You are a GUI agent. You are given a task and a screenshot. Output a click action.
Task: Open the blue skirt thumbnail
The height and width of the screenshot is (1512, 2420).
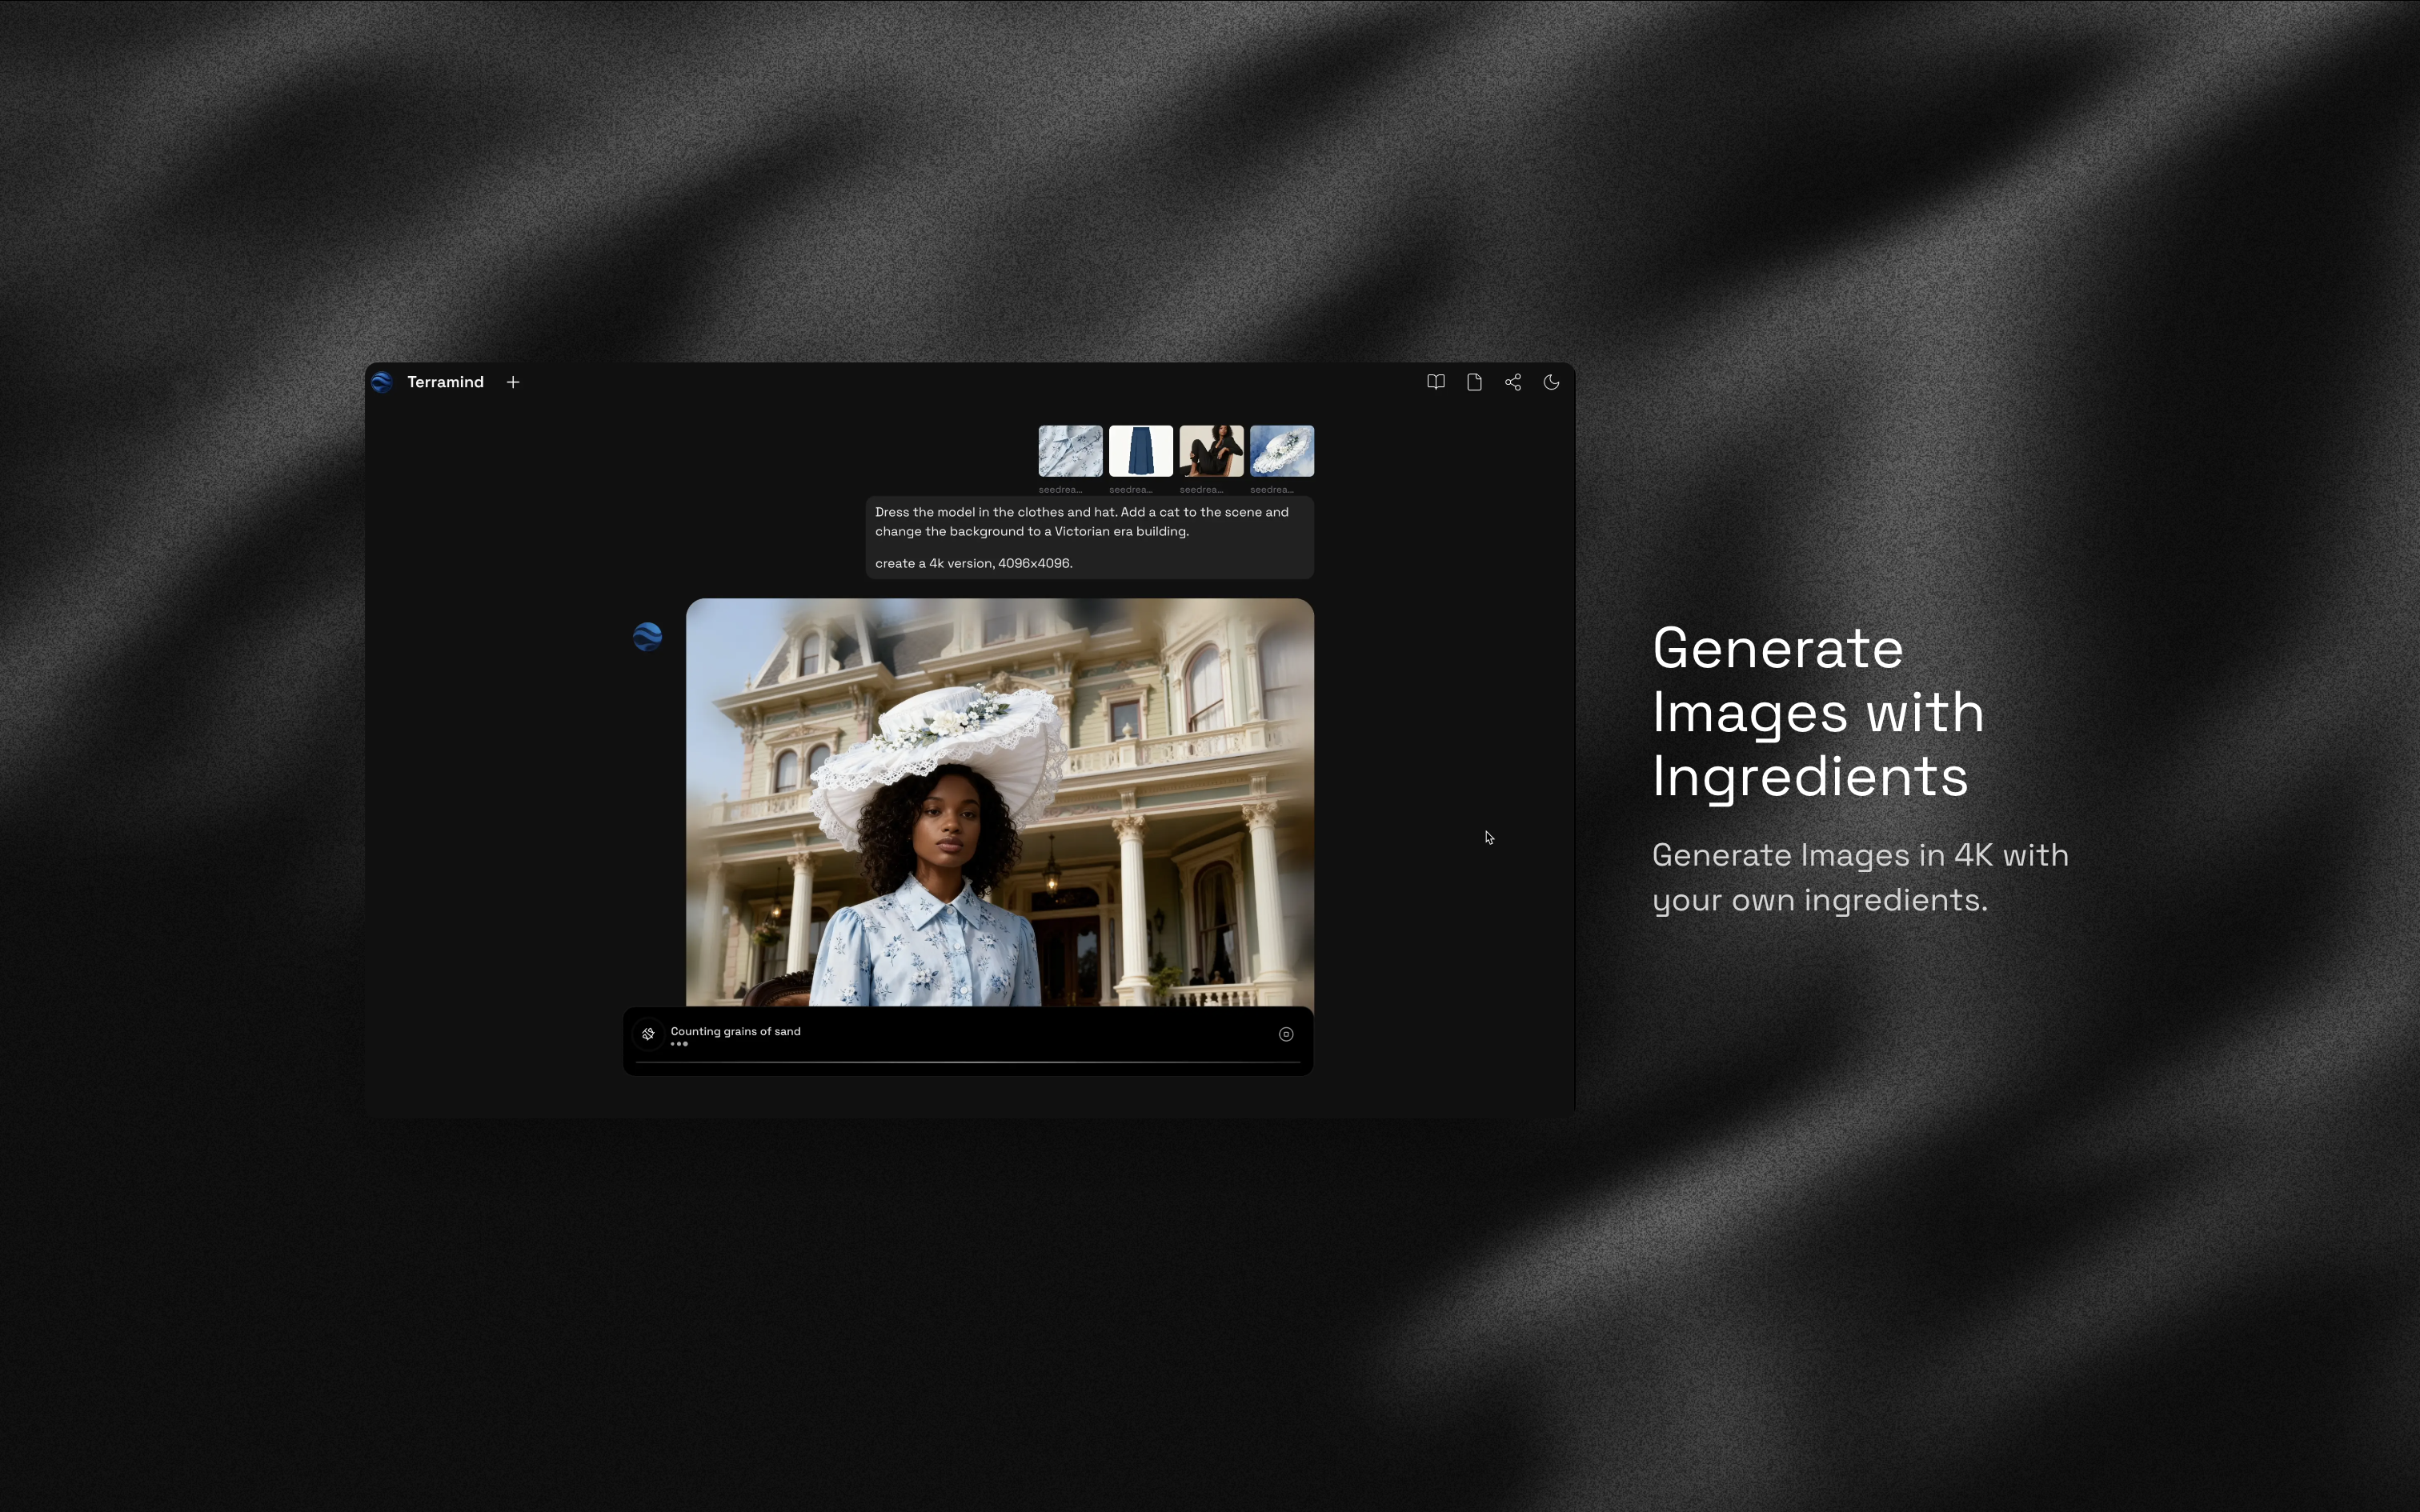coord(1140,451)
